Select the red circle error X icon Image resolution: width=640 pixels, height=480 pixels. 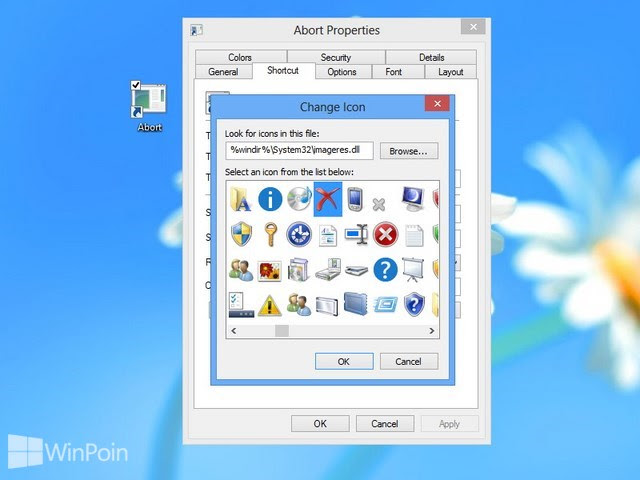385,234
